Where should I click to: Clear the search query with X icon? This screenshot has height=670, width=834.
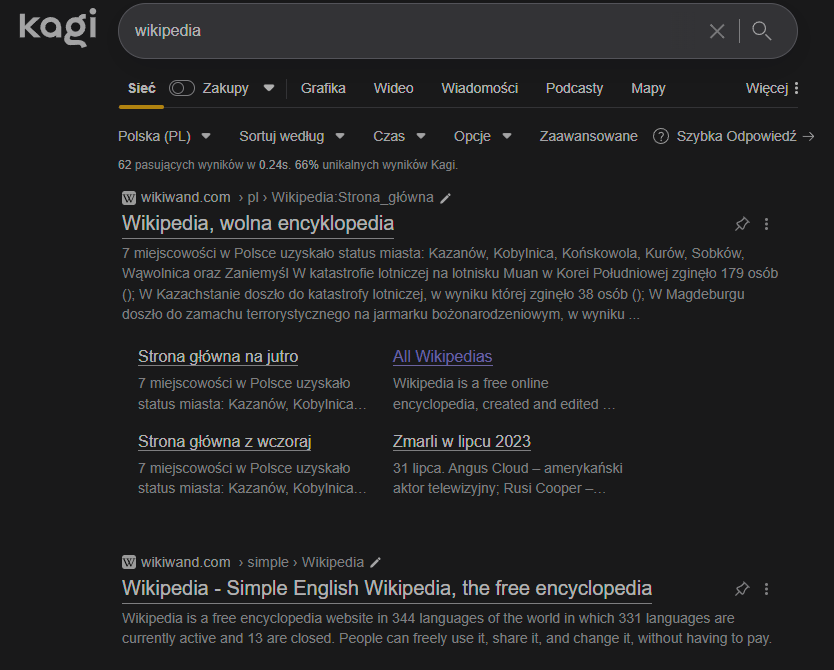[717, 31]
